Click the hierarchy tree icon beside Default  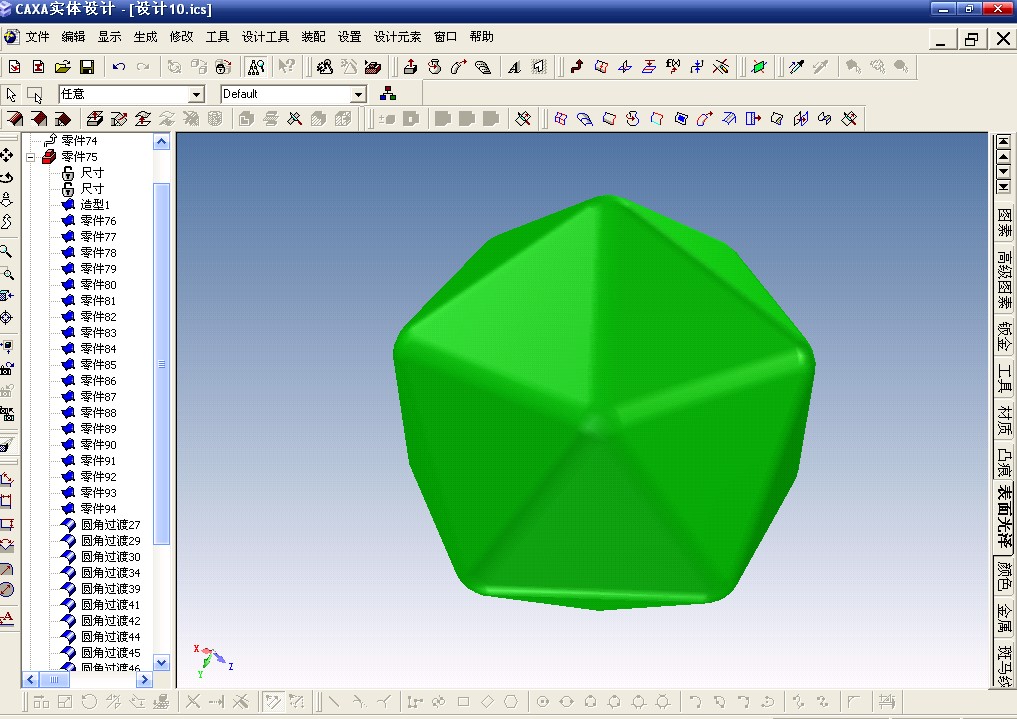(x=388, y=93)
